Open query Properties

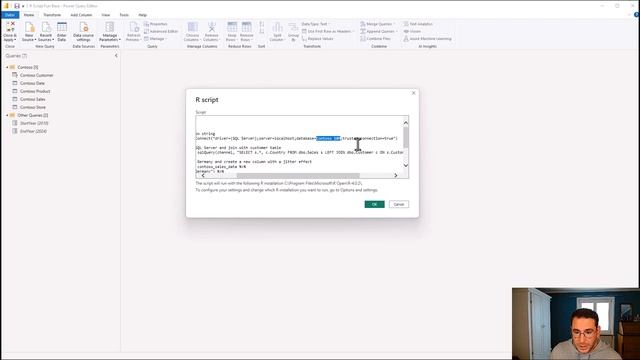(156, 24)
